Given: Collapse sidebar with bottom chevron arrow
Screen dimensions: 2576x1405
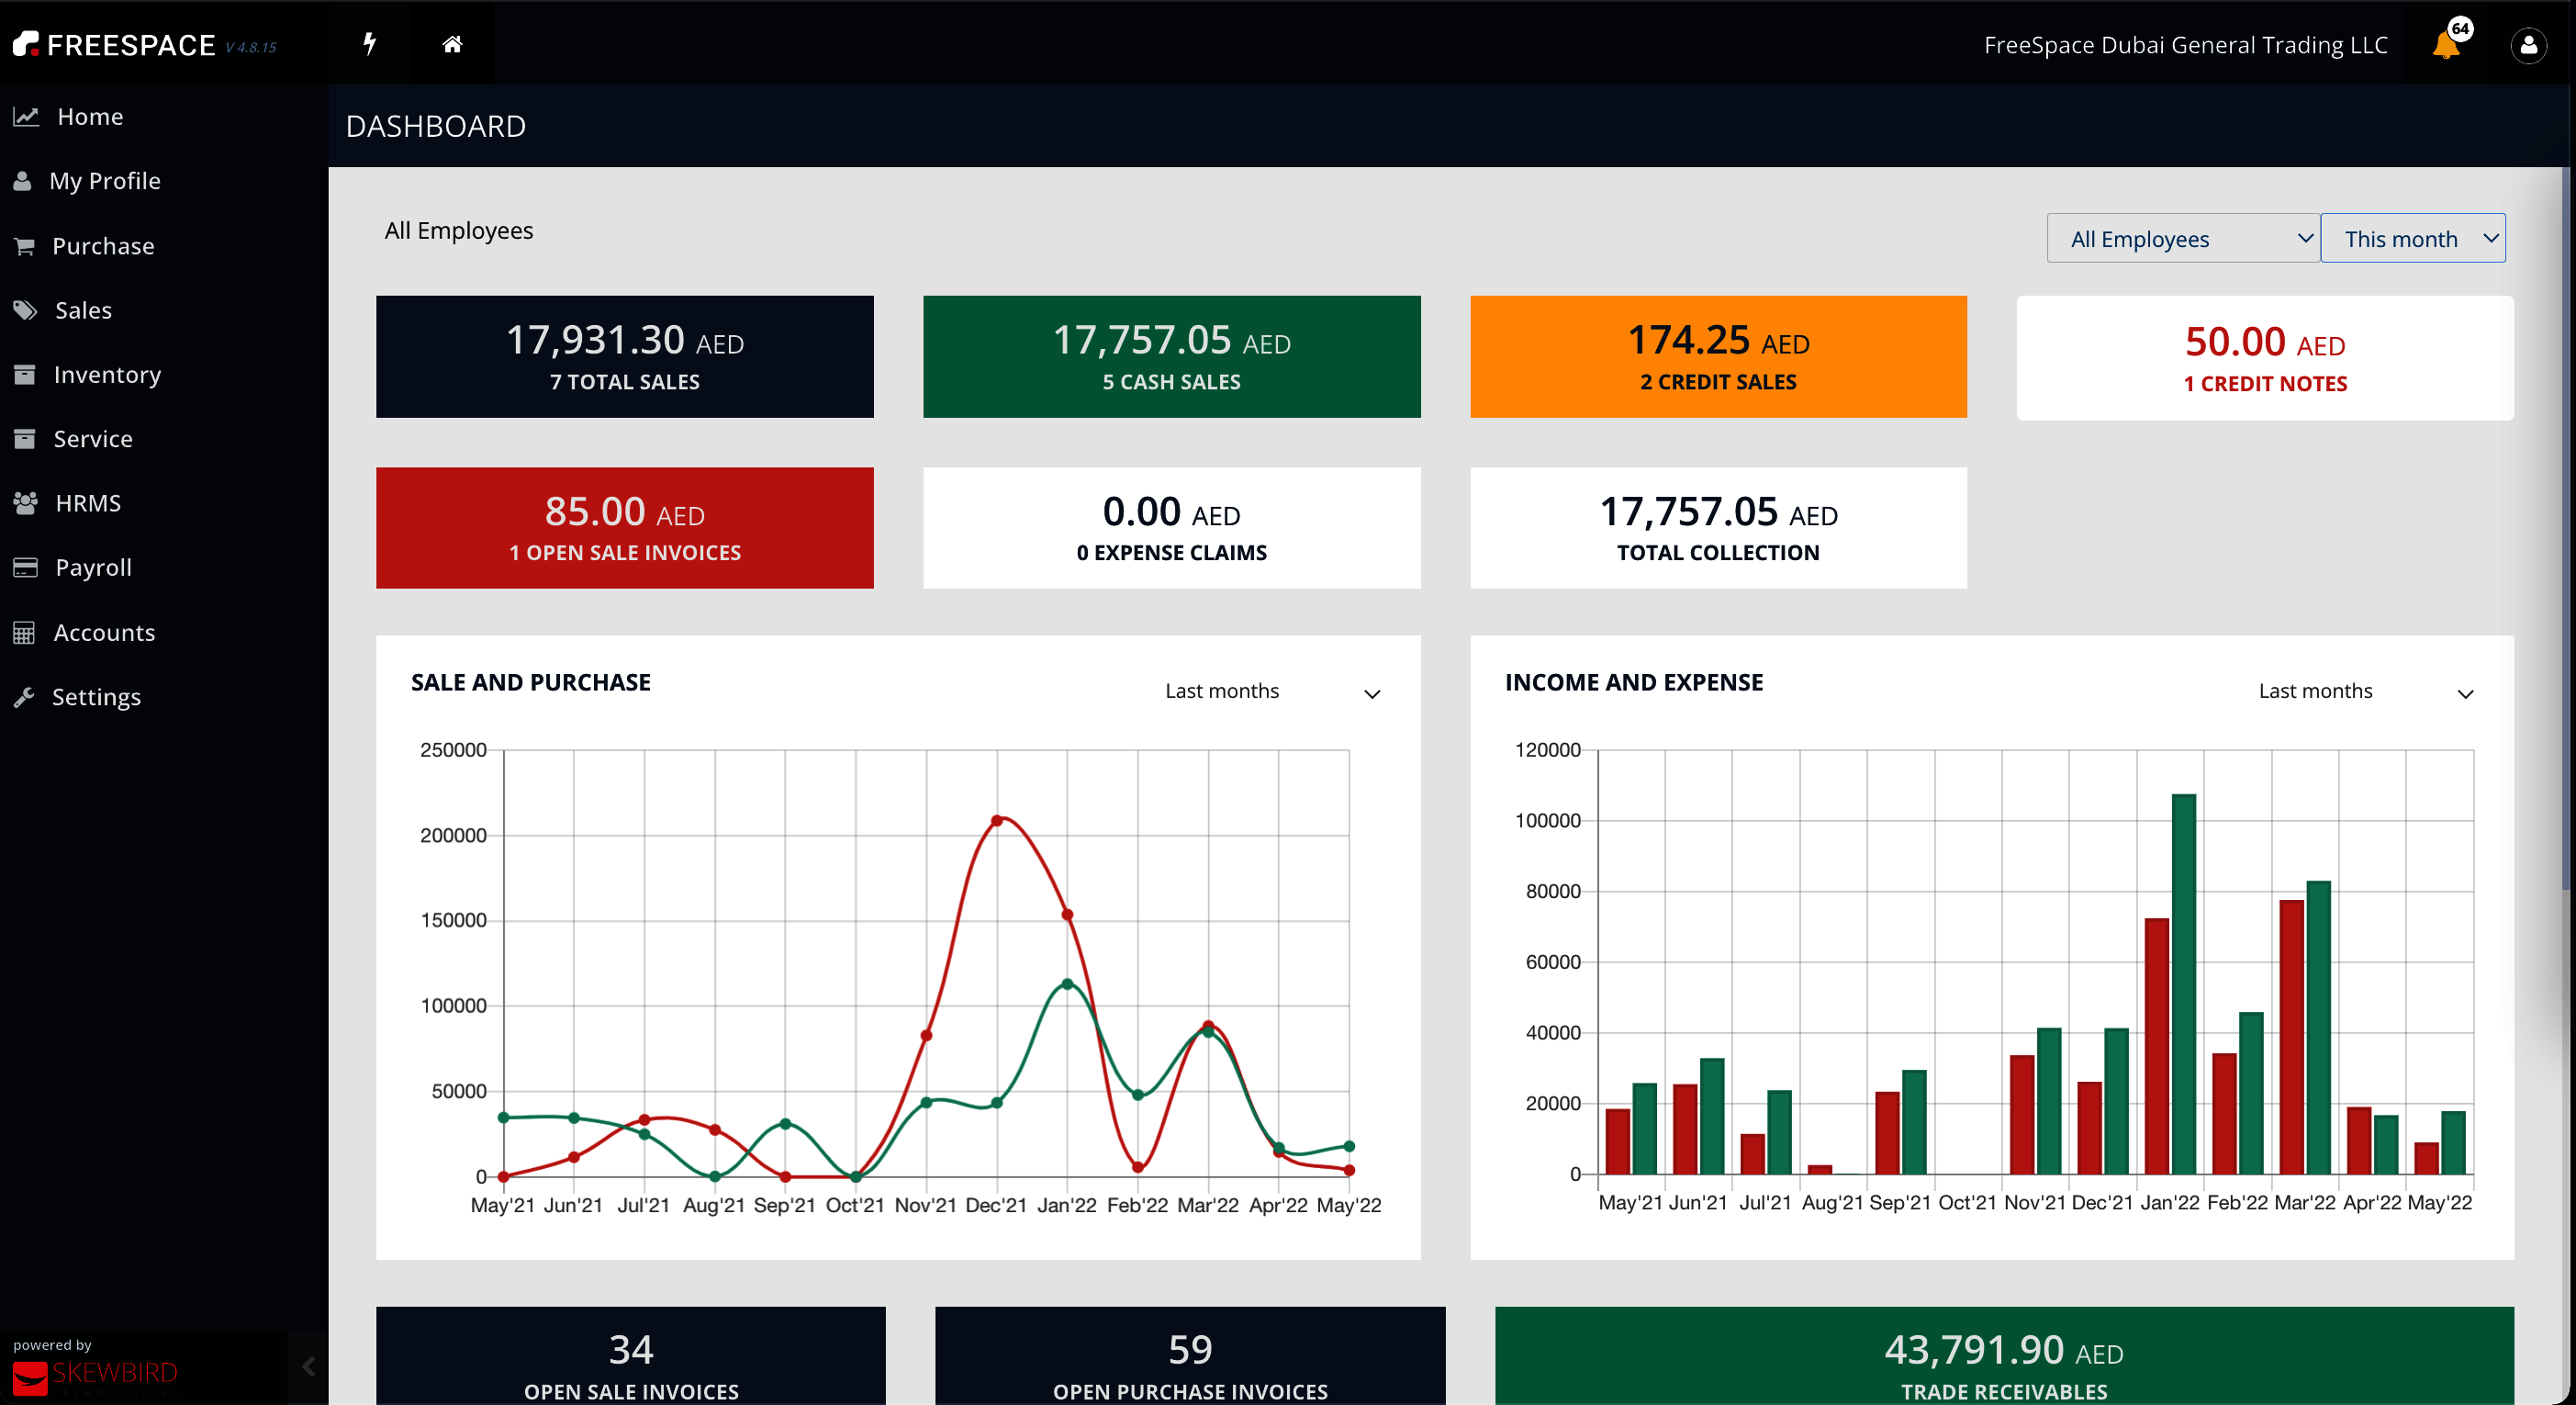Looking at the screenshot, I should click(x=308, y=1366).
